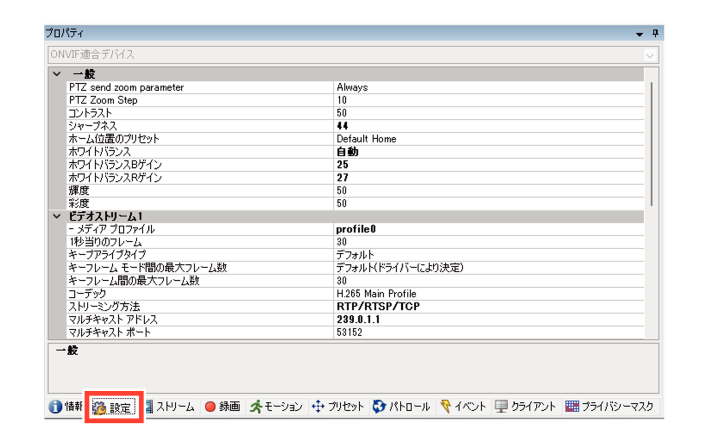Open the クライアント tab
This screenshot has height=443, width=708.
[x=525, y=406]
